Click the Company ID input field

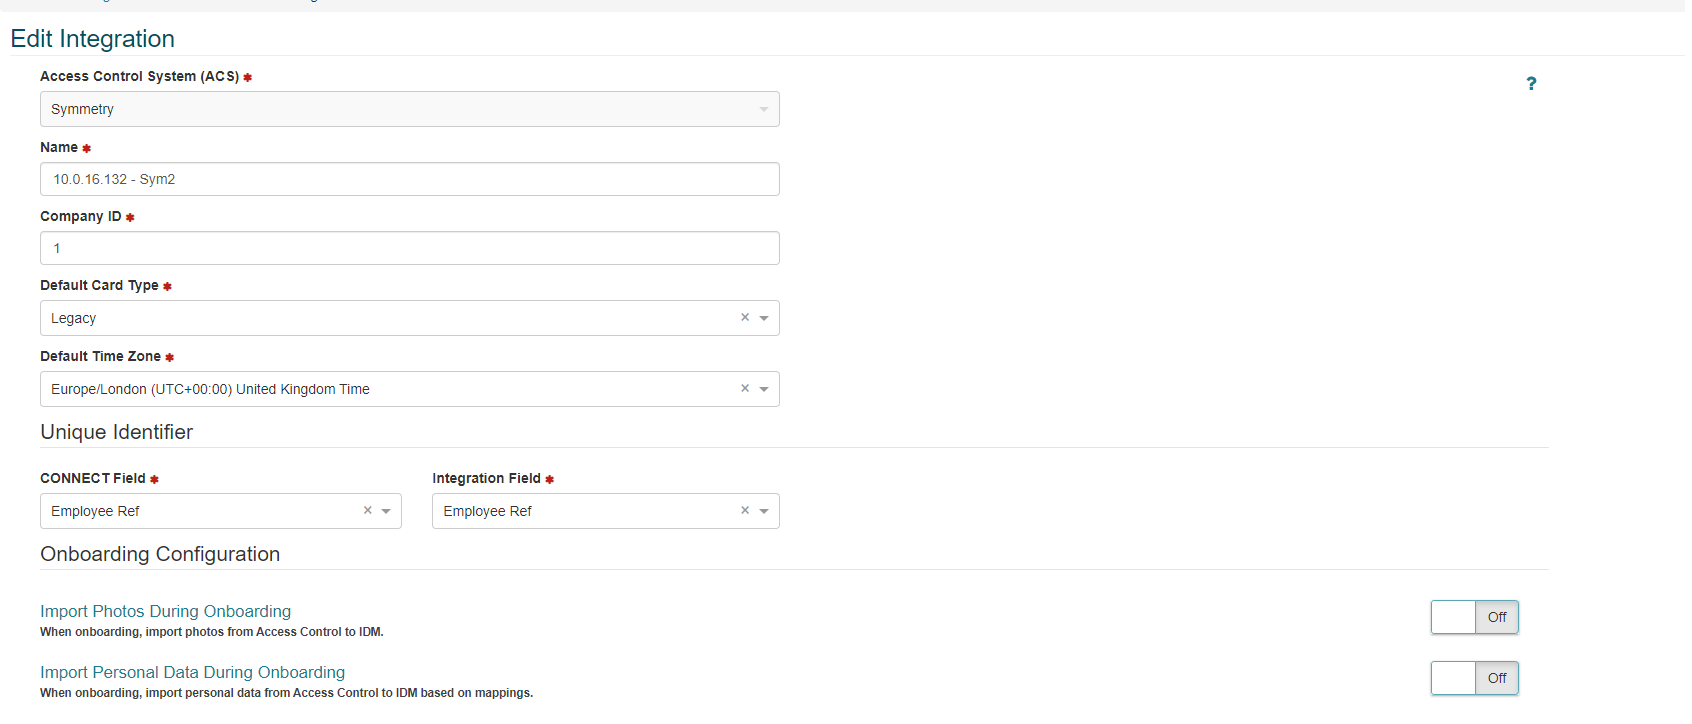pyautogui.click(x=409, y=248)
